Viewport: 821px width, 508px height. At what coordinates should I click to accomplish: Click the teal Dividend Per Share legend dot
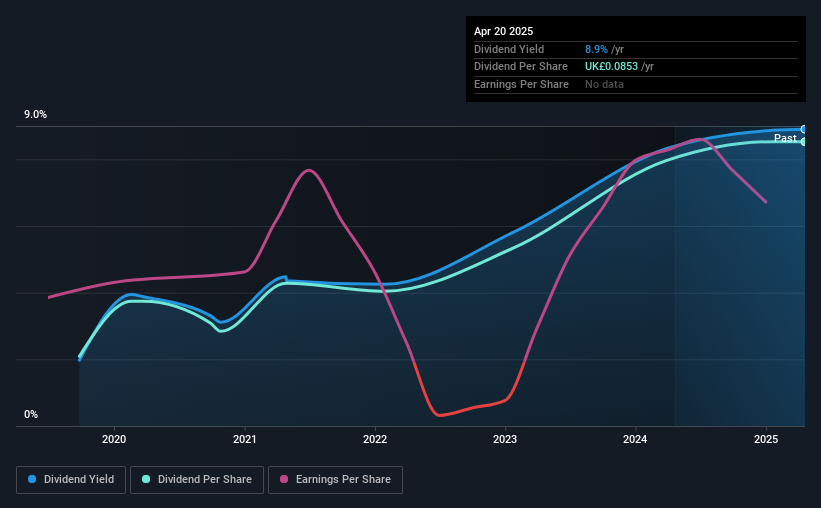point(146,479)
